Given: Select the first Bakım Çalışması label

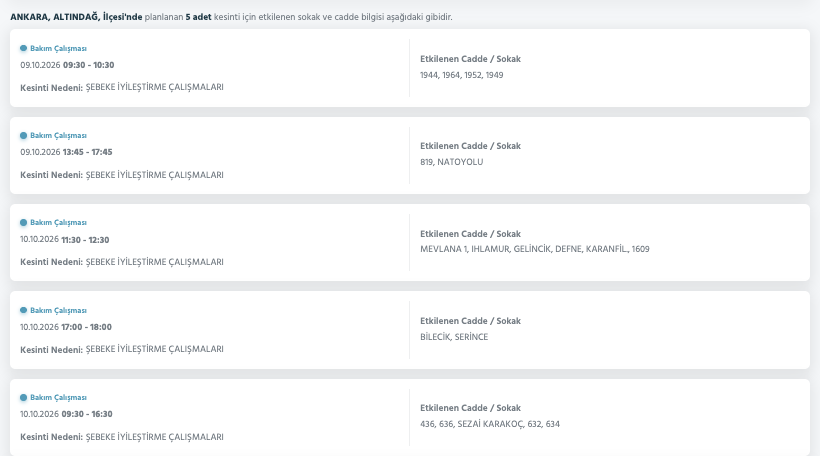Looking at the screenshot, I should point(58,48).
